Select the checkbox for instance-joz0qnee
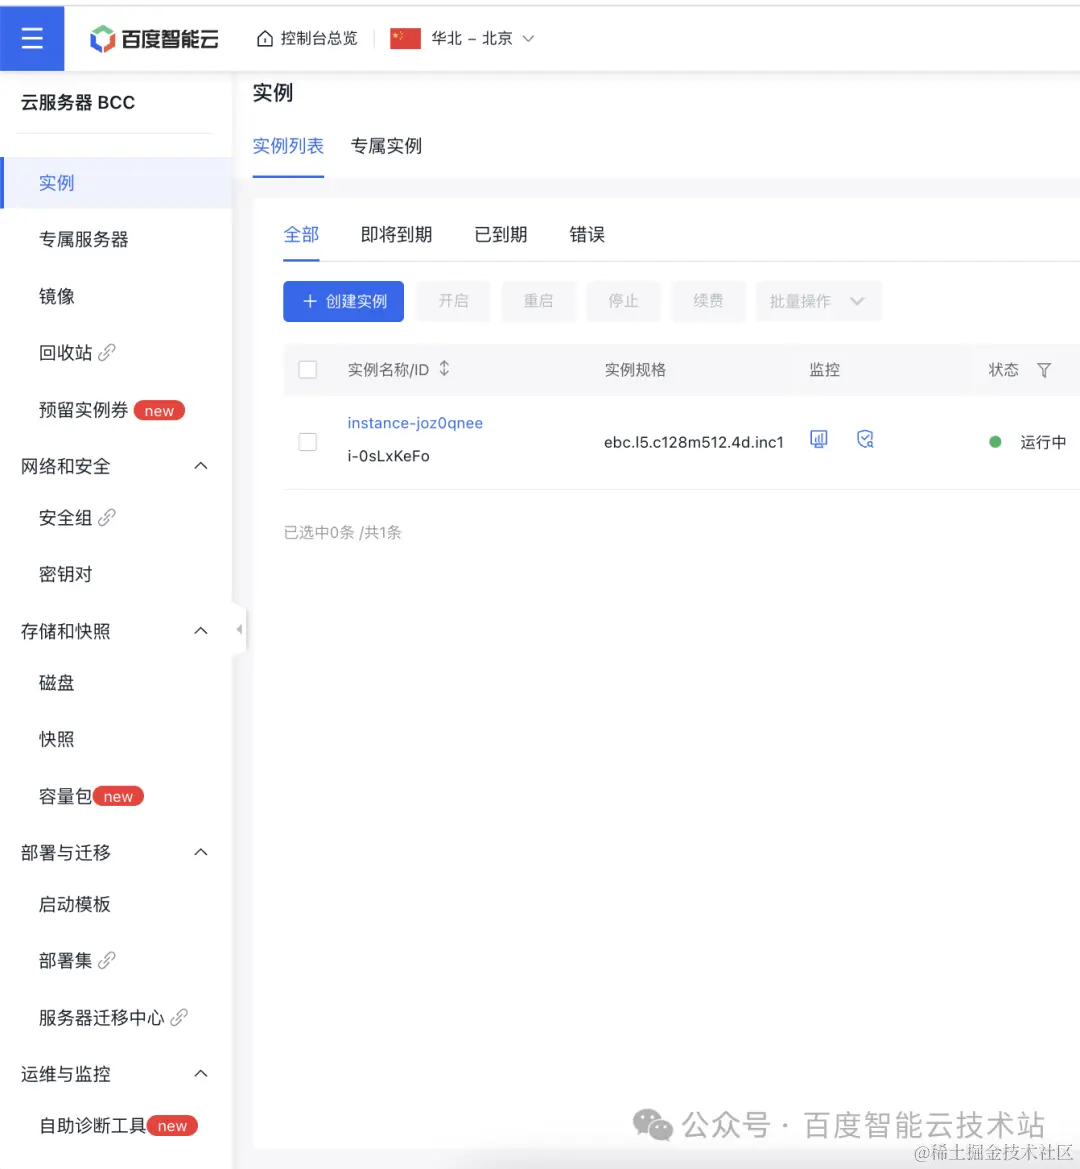The image size is (1080, 1169). pos(307,441)
